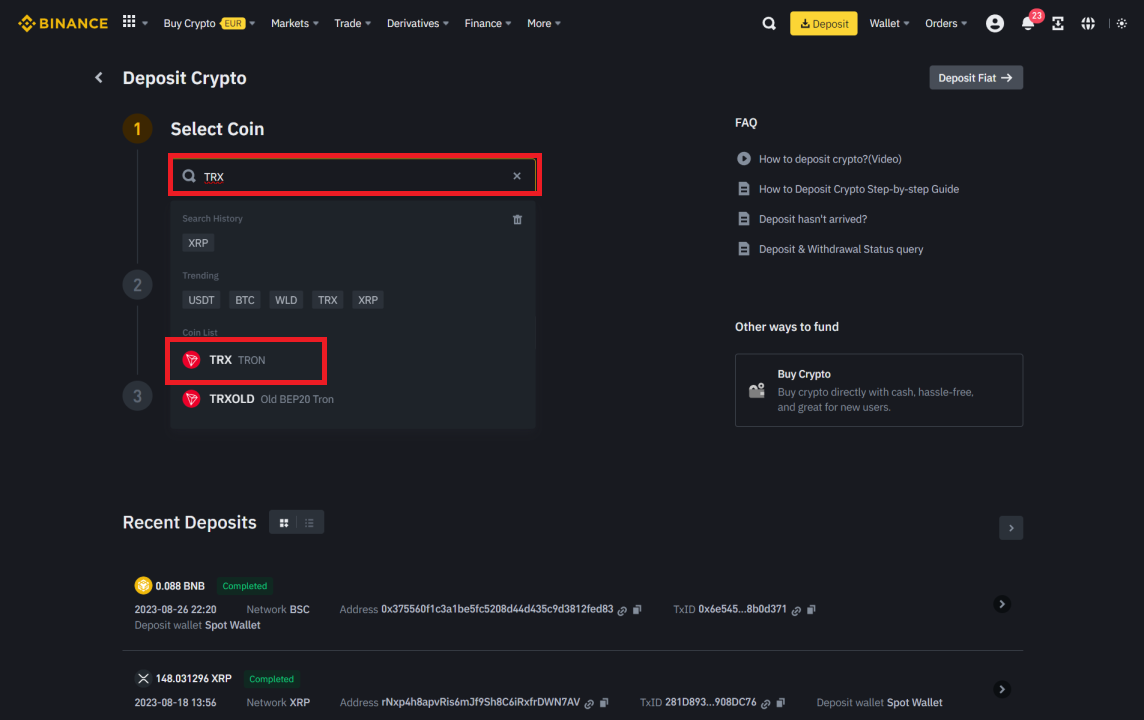Click the Deposit Fiat button
Image resolution: width=1144 pixels, height=720 pixels.
(x=975, y=78)
